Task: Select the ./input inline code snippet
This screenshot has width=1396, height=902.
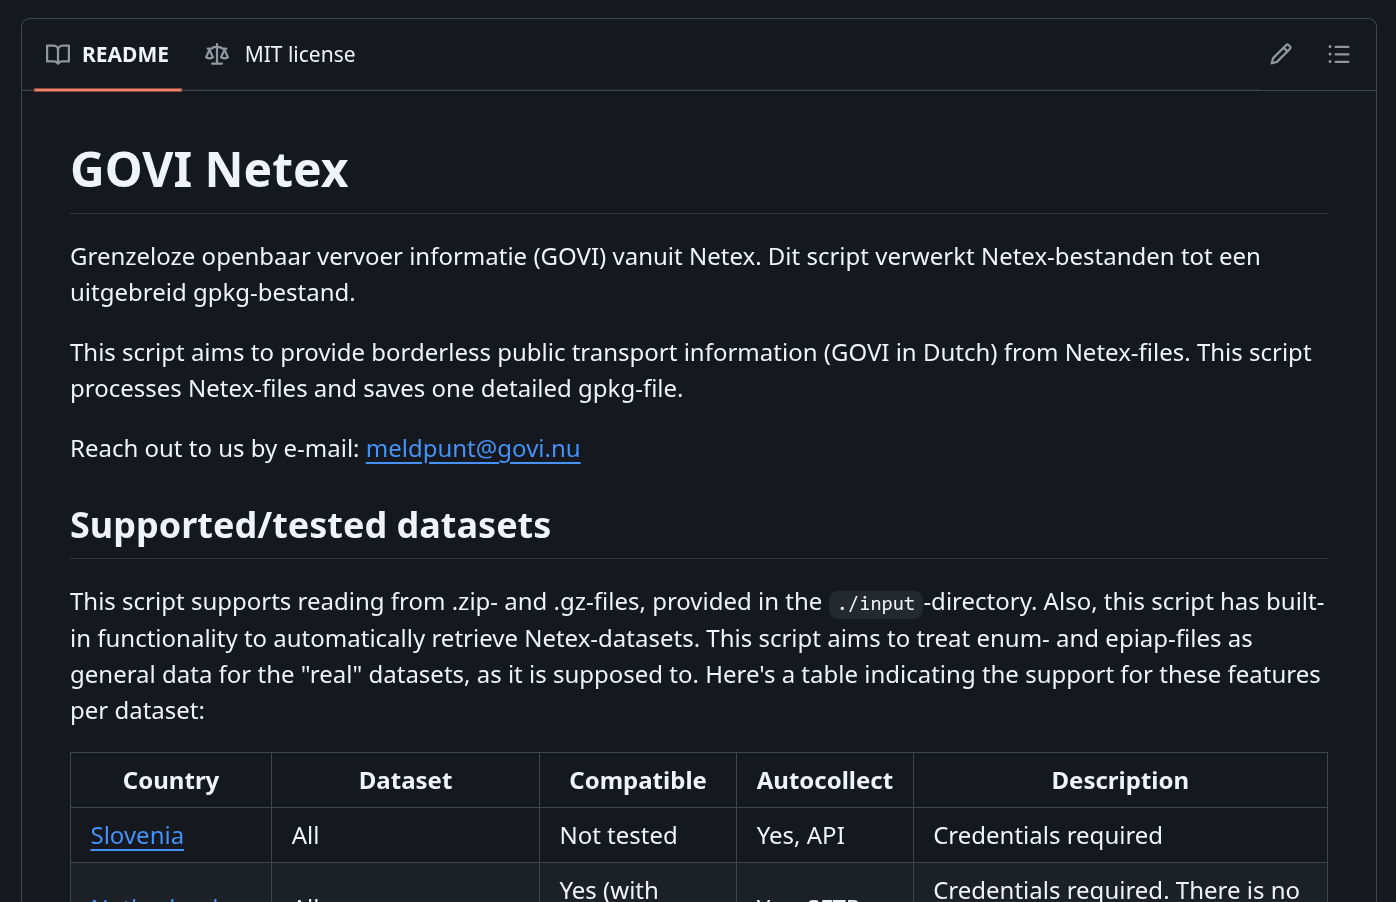Action: coord(875,604)
